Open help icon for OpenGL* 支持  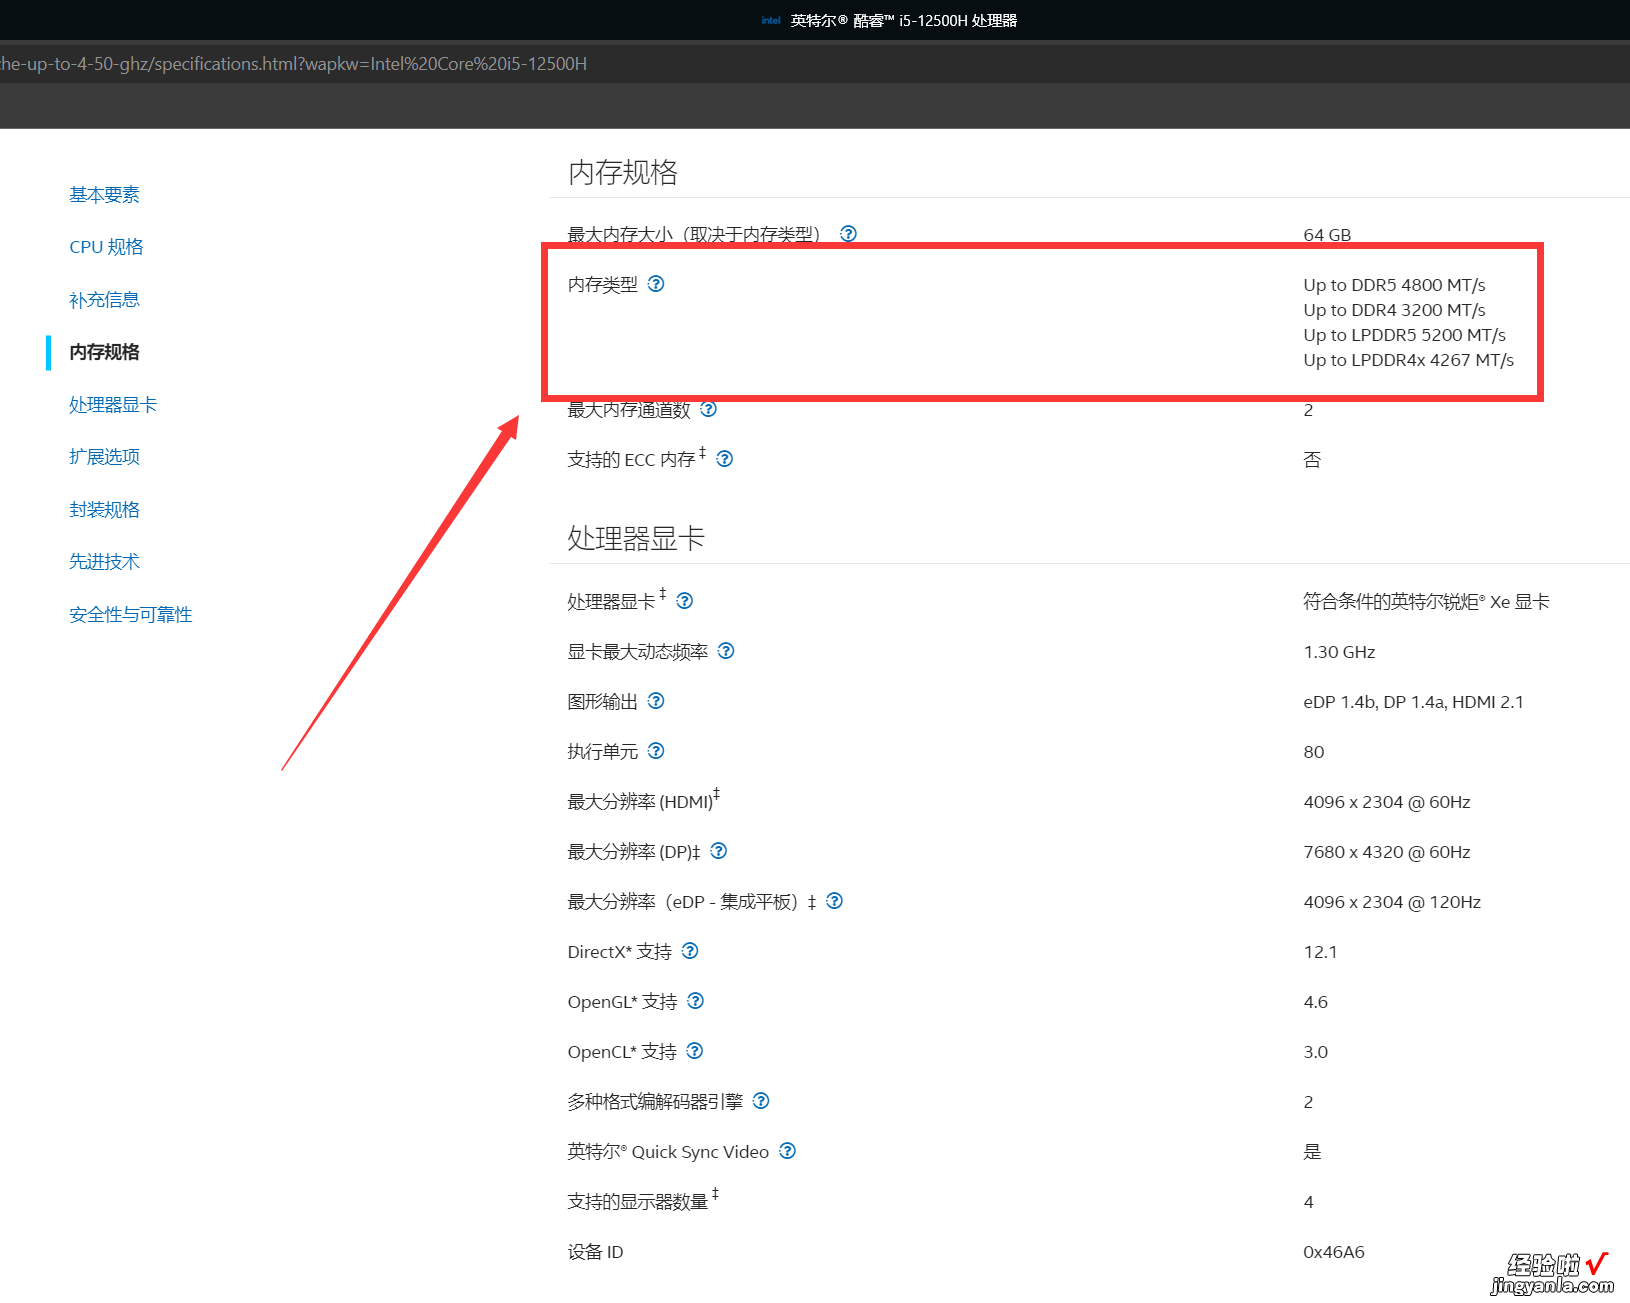696,1000
